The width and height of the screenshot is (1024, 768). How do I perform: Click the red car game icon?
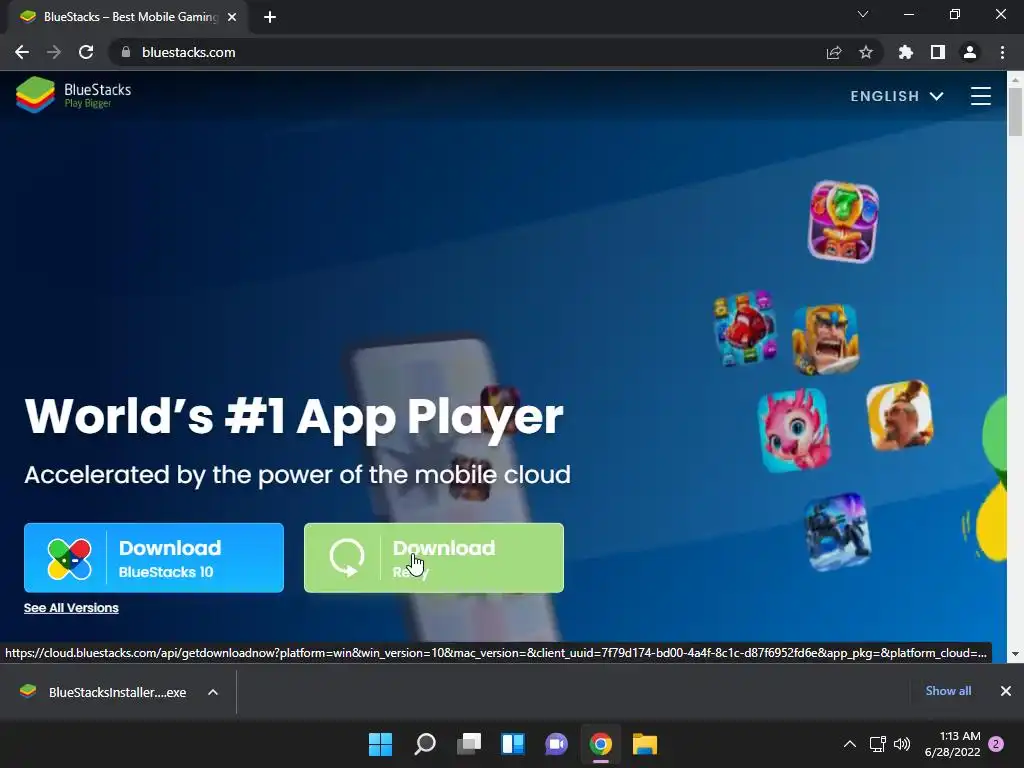(x=745, y=328)
